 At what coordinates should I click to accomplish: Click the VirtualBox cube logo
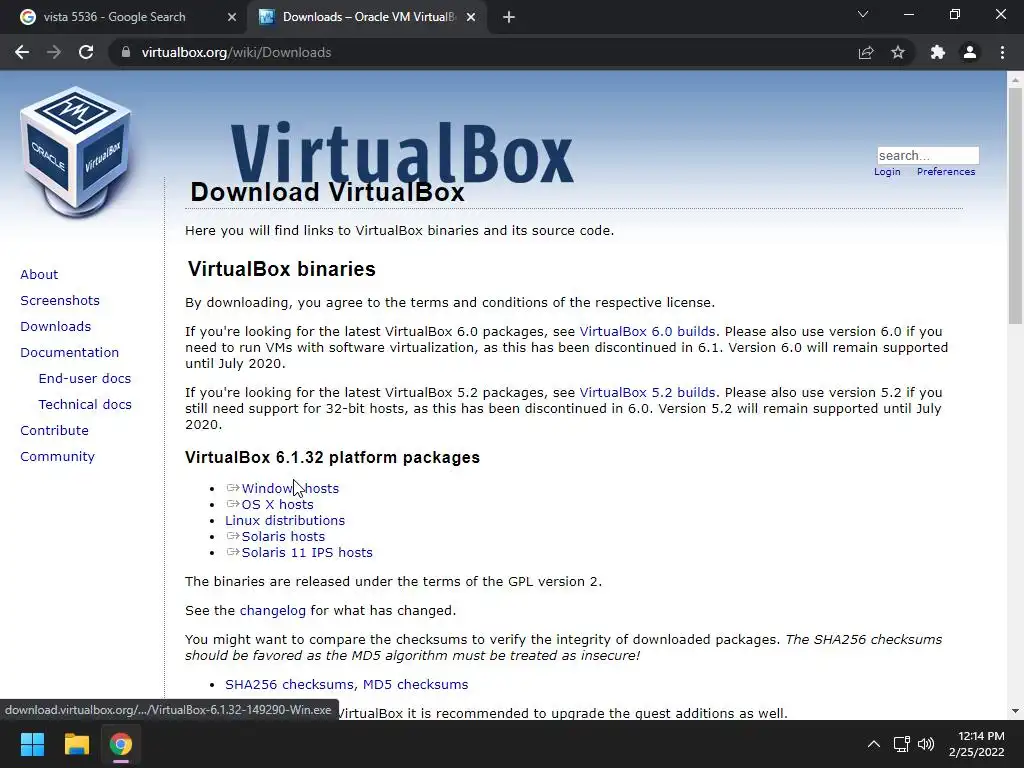click(x=76, y=152)
